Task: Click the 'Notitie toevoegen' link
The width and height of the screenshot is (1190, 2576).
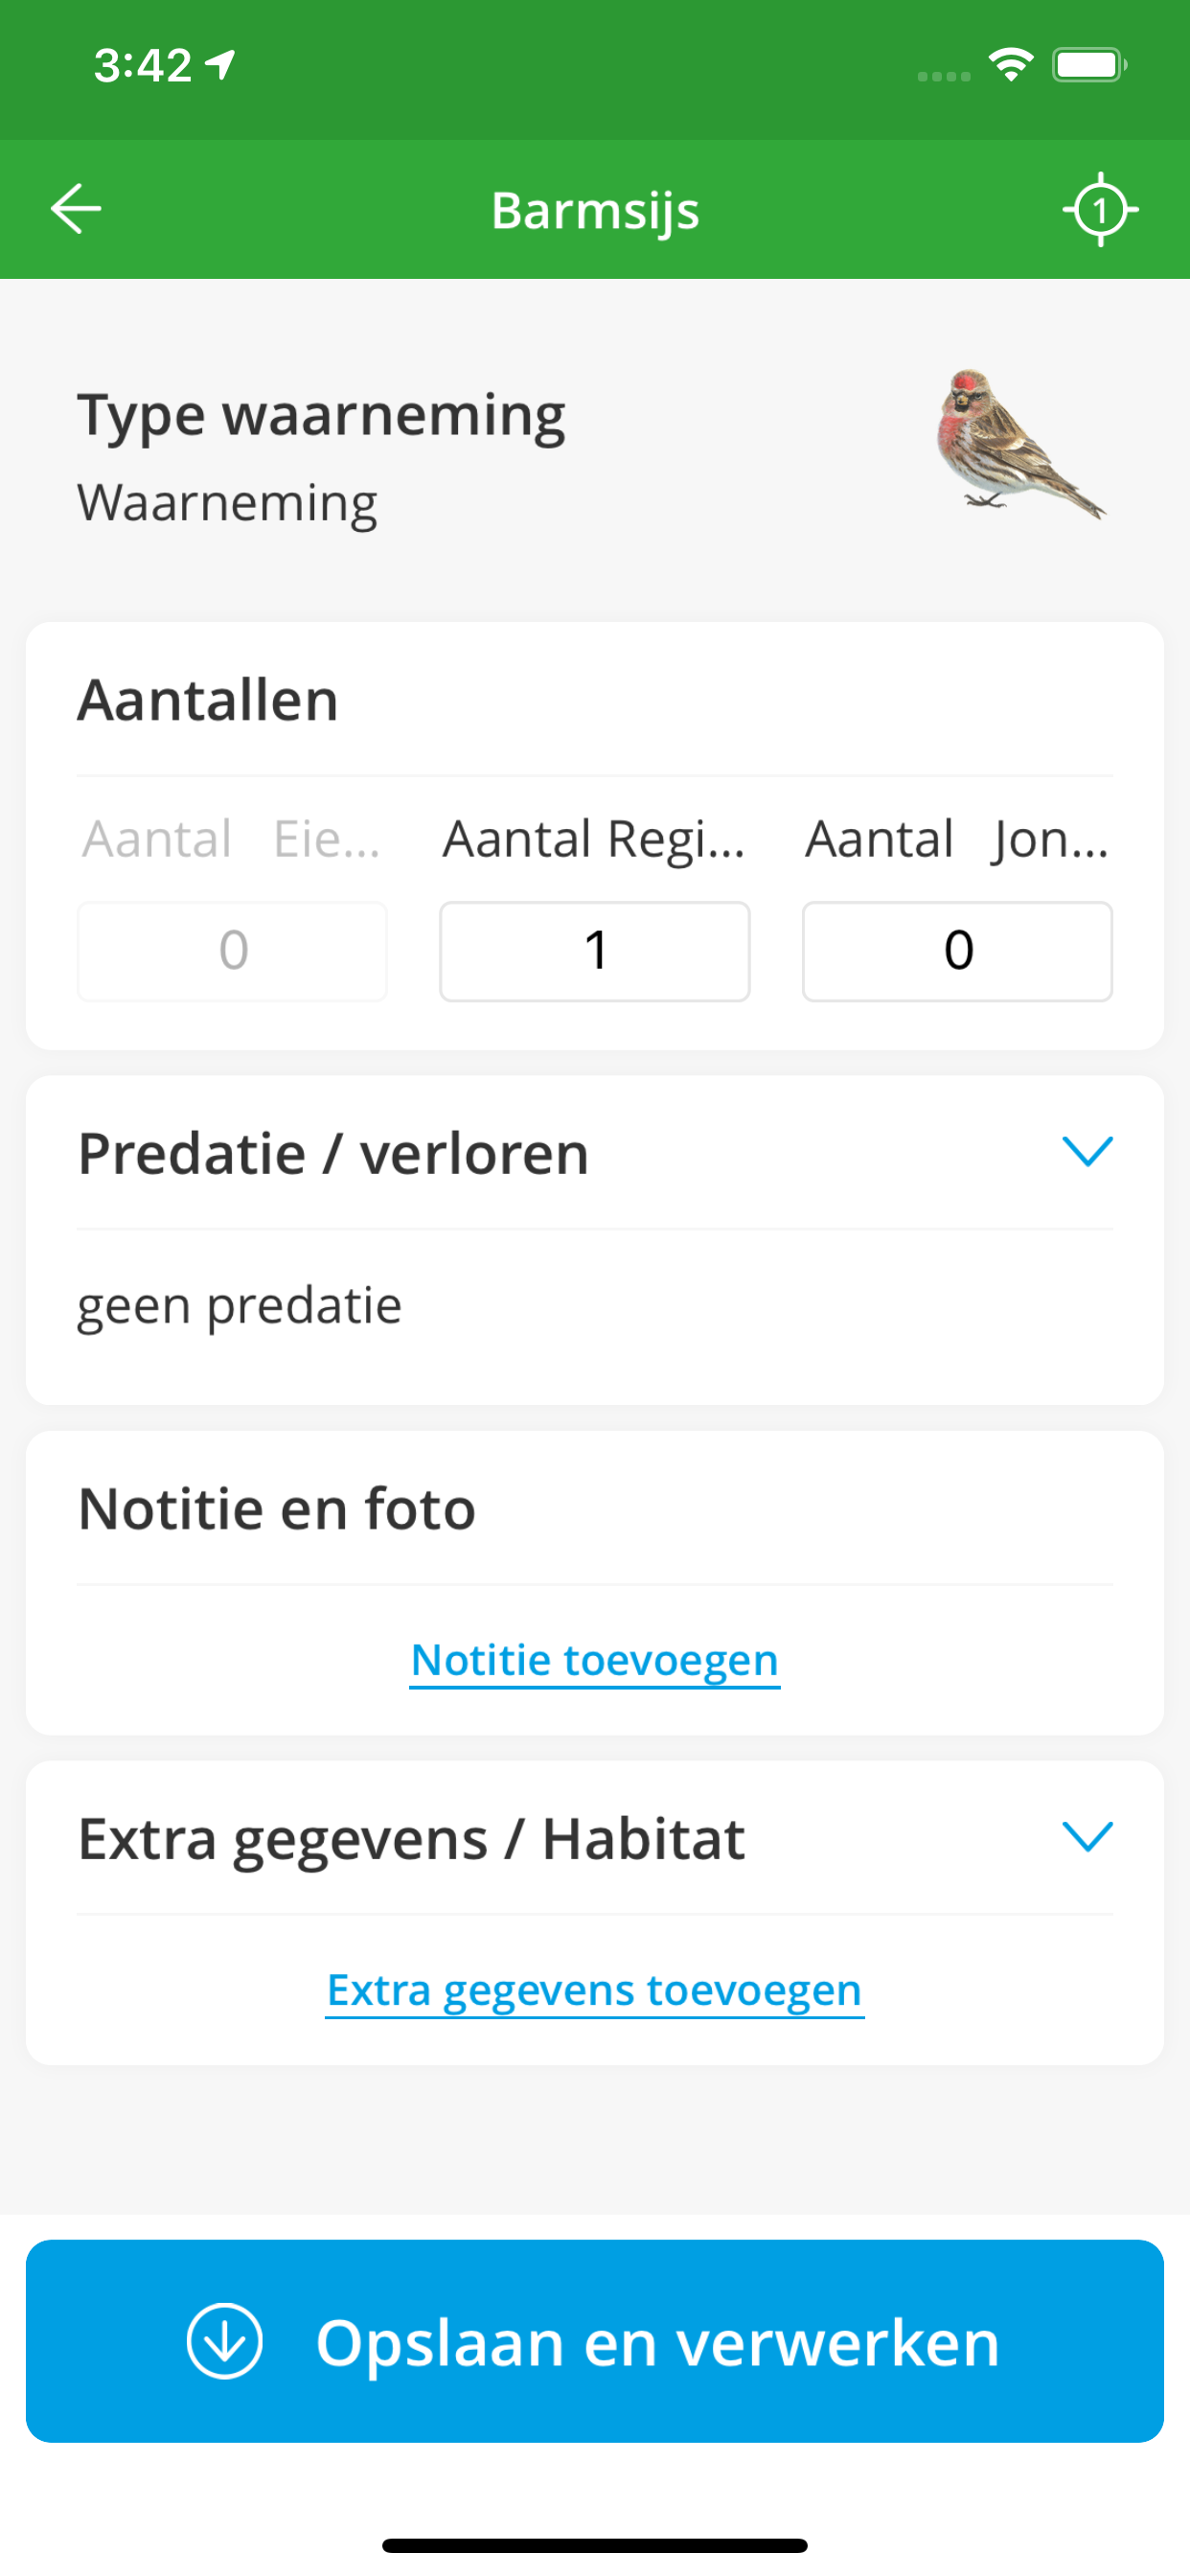Action: (x=595, y=1660)
